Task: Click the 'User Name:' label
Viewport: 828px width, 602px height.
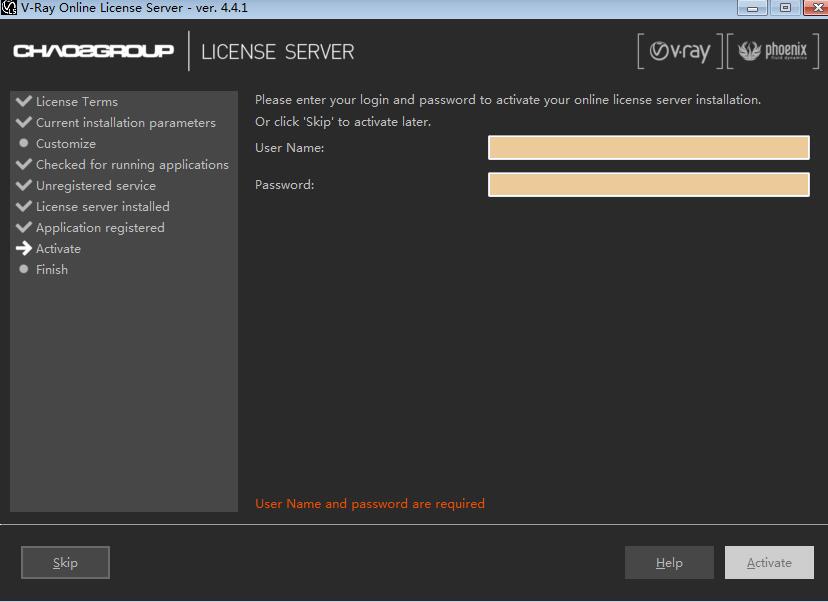Action: [x=289, y=148]
